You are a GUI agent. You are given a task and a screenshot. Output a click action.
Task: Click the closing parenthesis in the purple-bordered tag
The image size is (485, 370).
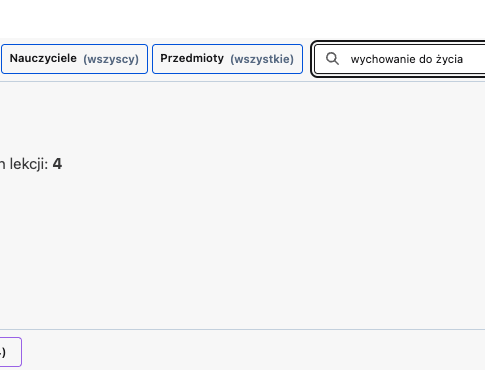3,352
